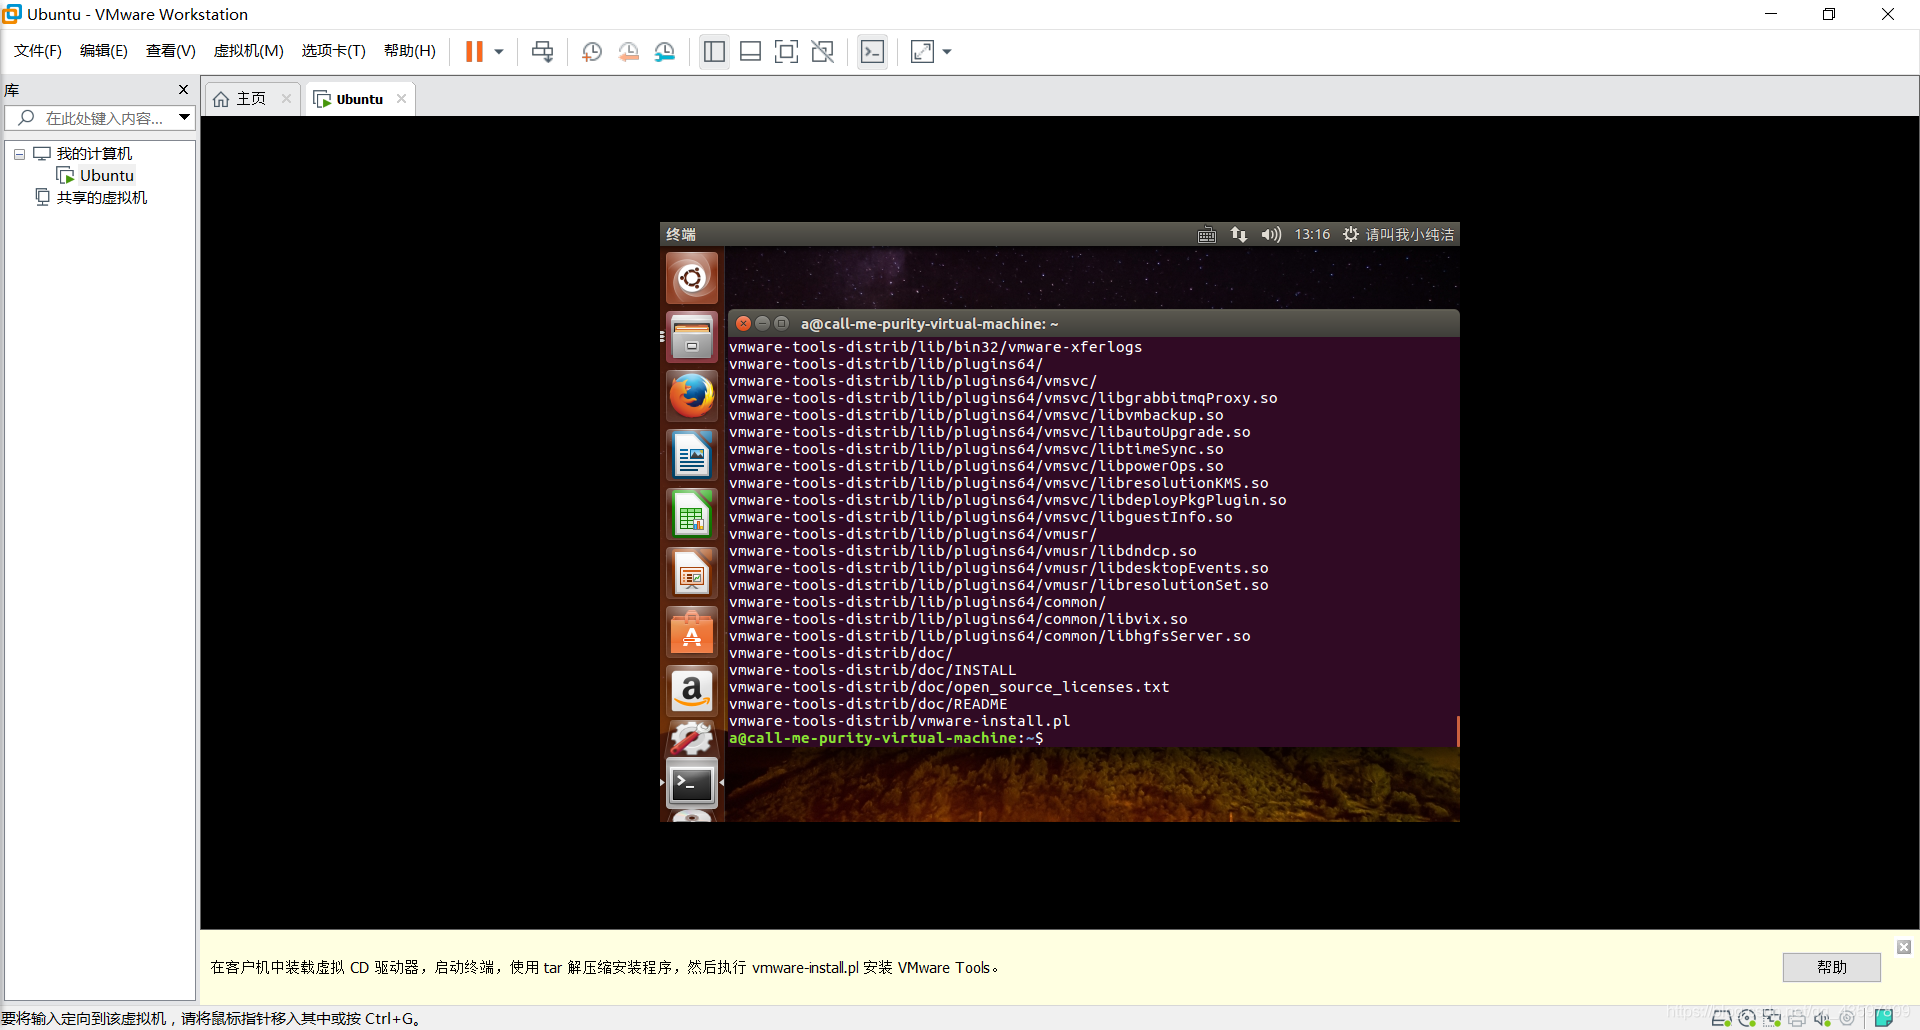Open LibreOffice Calc from the launcher
The image size is (1920, 1030).
pyautogui.click(x=692, y=514)
